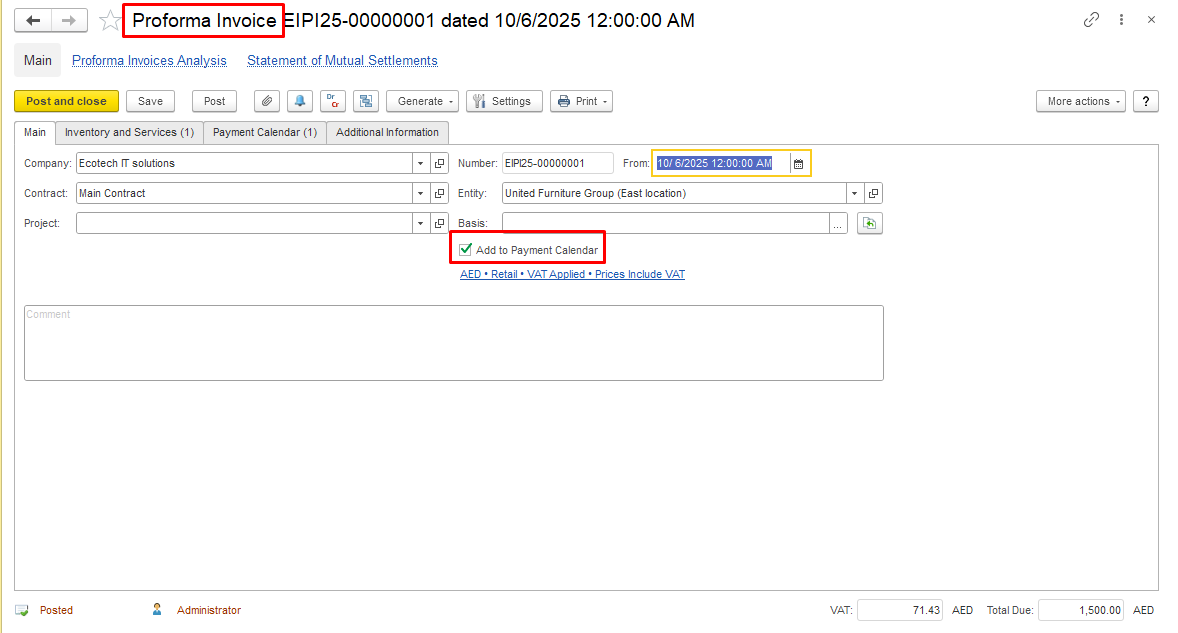The width and height of the screenshot is (1178, 633).
Task: Open the Payment Calendar tab
Action: (x=265, y=132)
